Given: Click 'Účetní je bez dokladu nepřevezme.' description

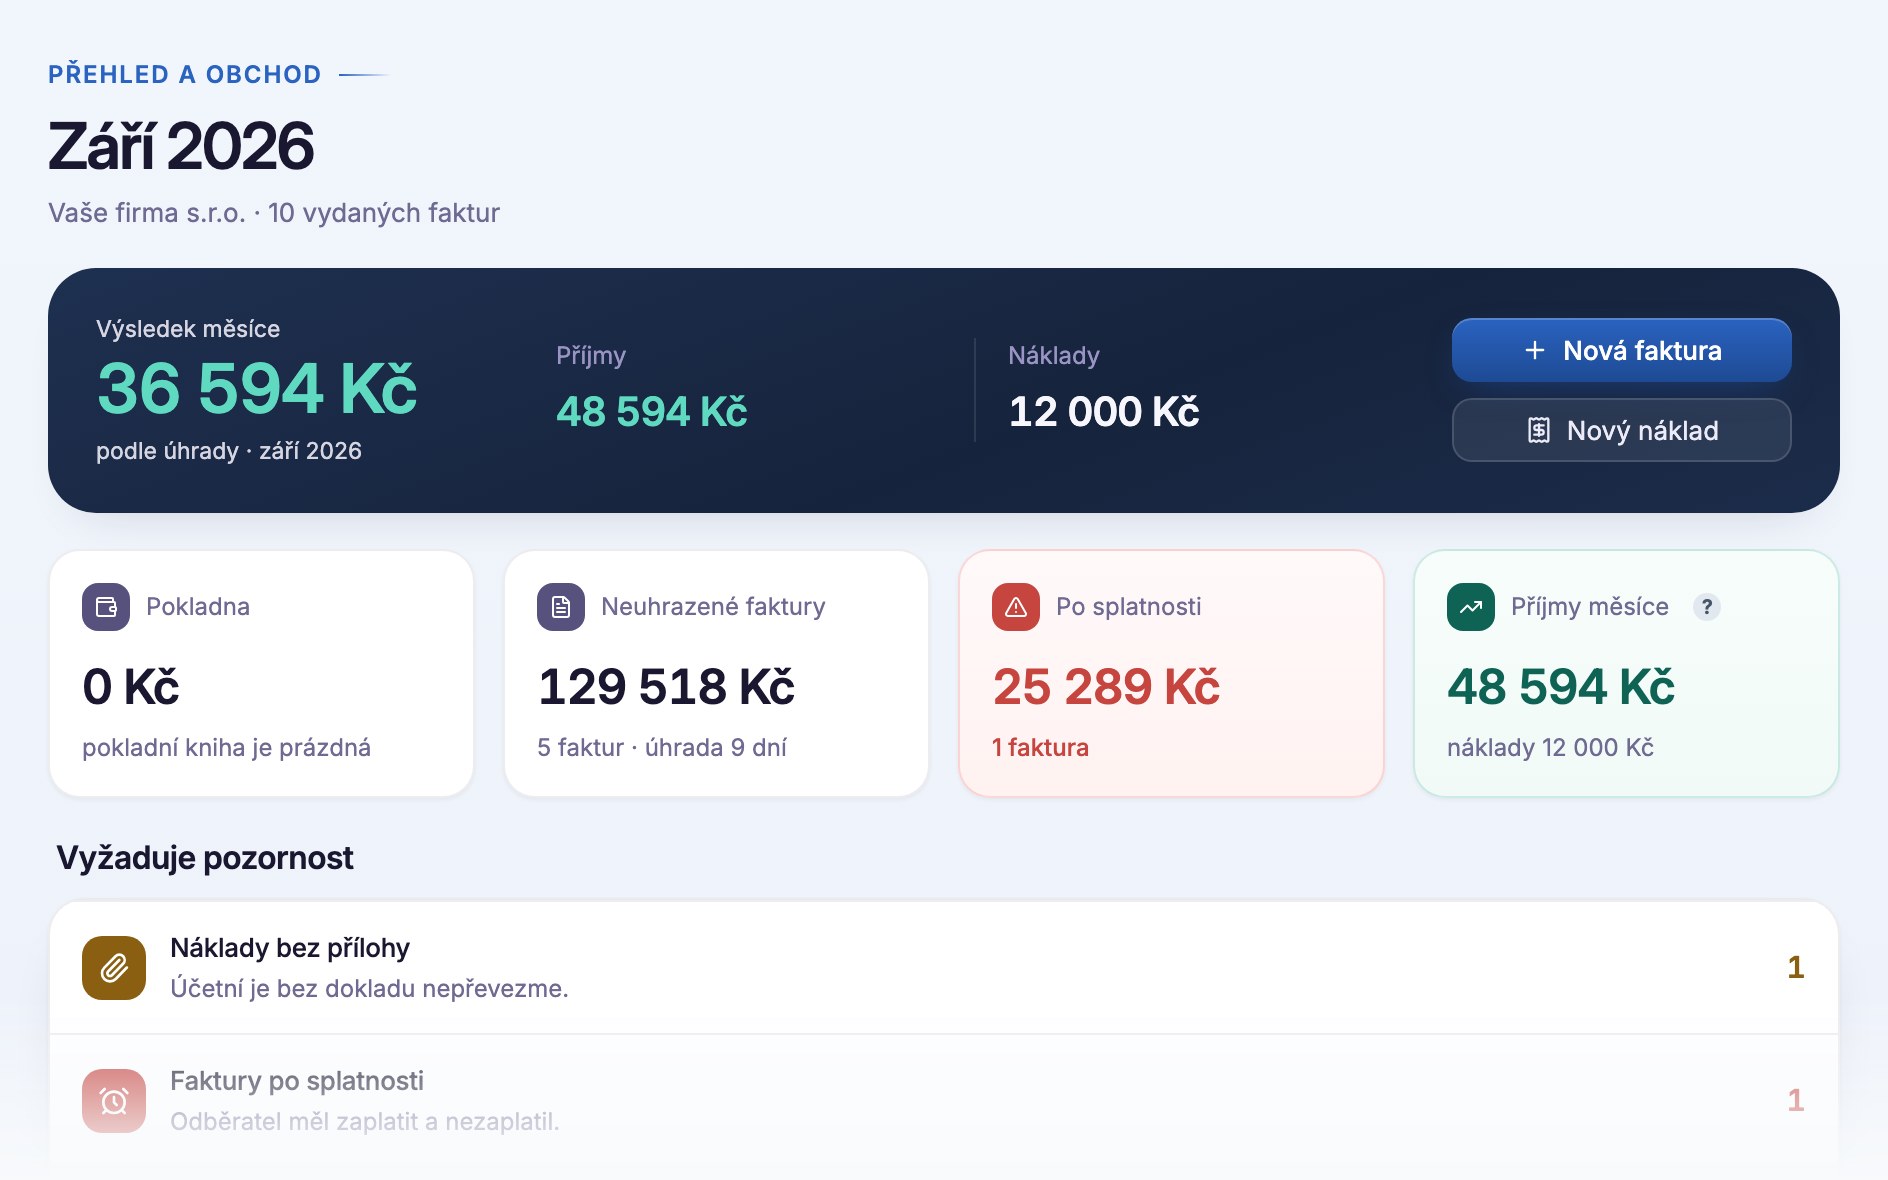Looking at the screenshot, I should pos(369,989).
